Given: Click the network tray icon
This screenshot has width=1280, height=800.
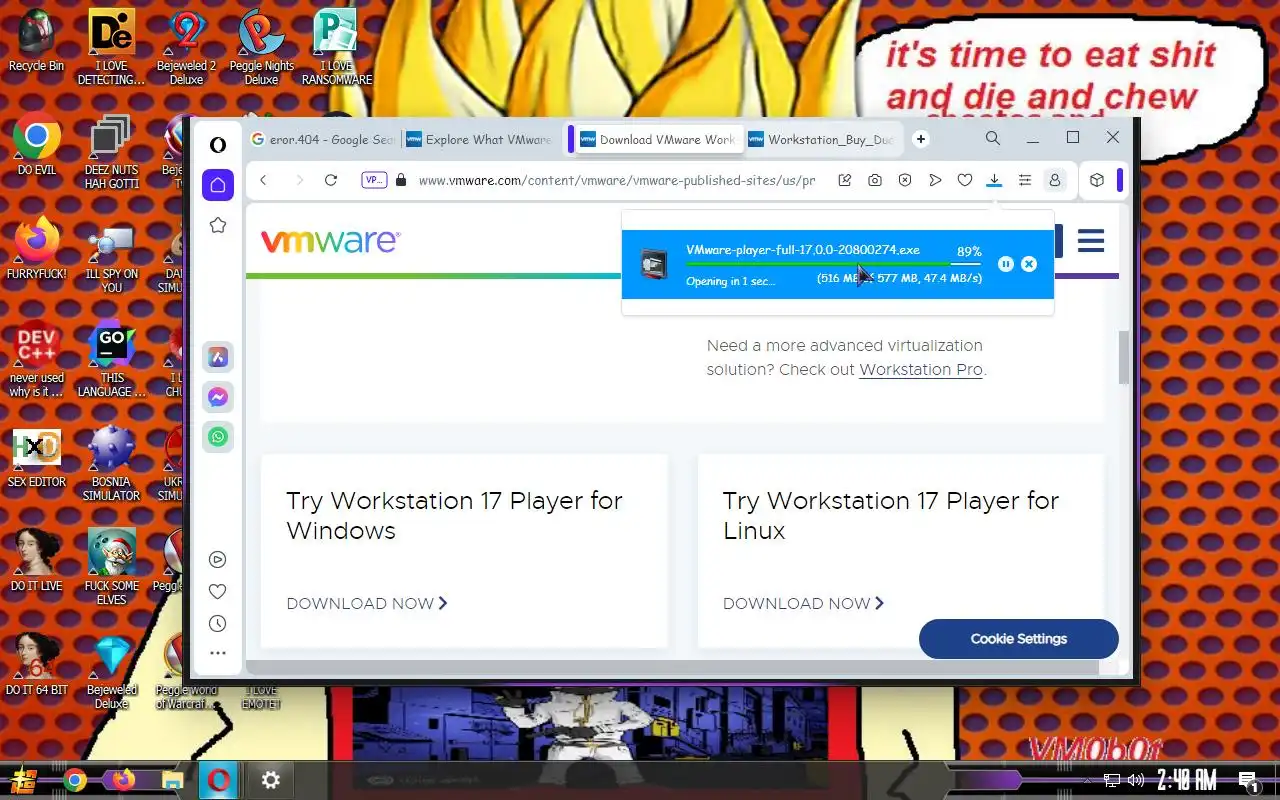Looking at the screenshot, I should [1112, 780].
